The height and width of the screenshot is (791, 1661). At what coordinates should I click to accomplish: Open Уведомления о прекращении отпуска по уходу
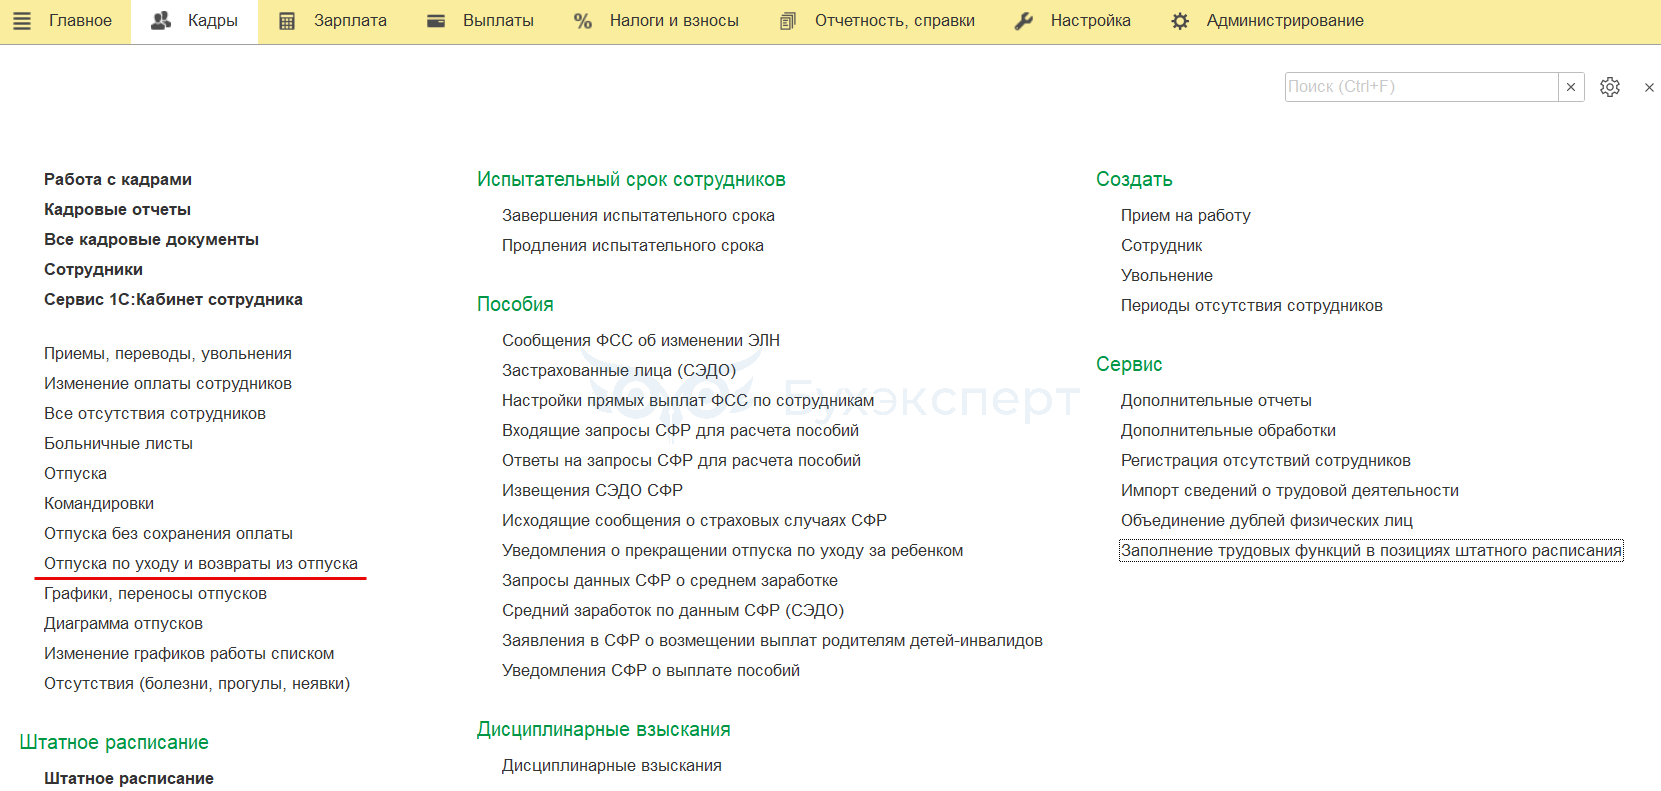pyautogui.click(x=733, y=551)
